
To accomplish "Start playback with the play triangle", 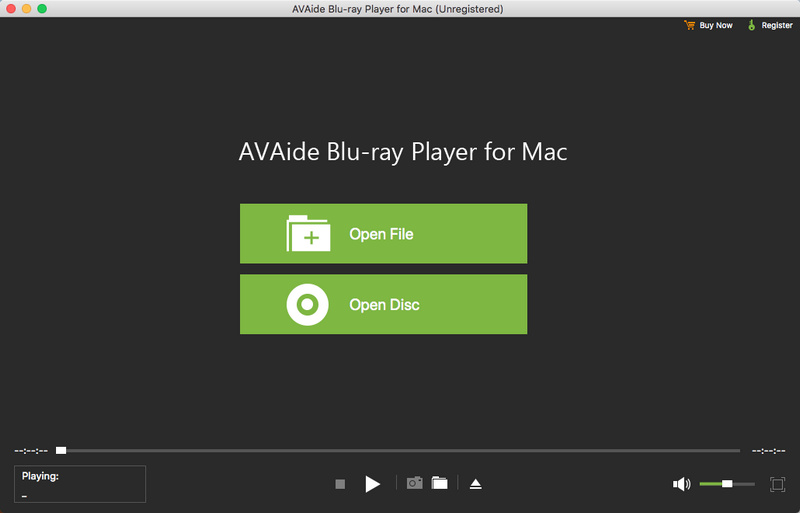I will point(372,483).
